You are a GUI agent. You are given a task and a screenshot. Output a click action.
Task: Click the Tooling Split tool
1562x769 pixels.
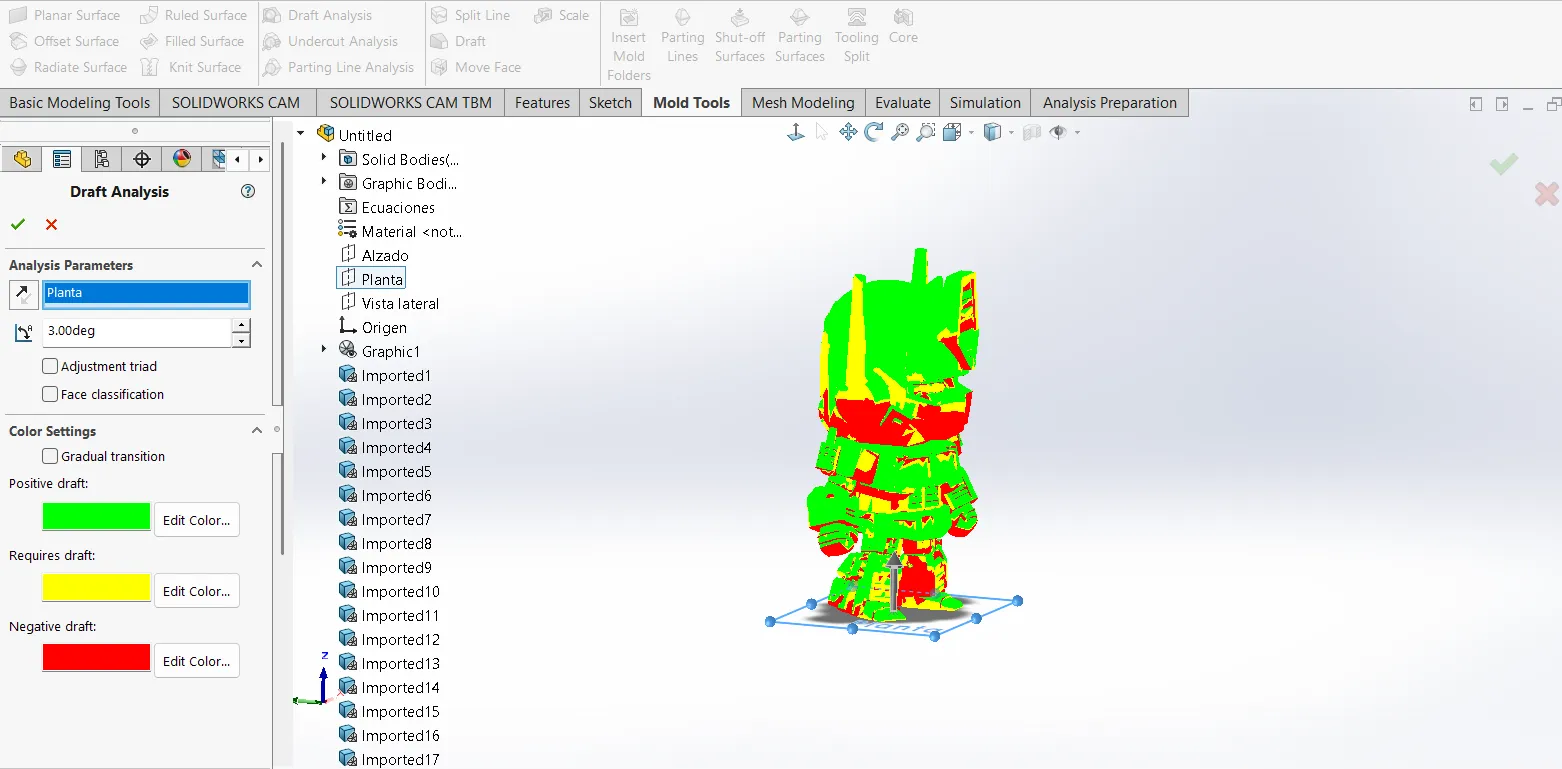pyautogui.click(x=857, y=36)
